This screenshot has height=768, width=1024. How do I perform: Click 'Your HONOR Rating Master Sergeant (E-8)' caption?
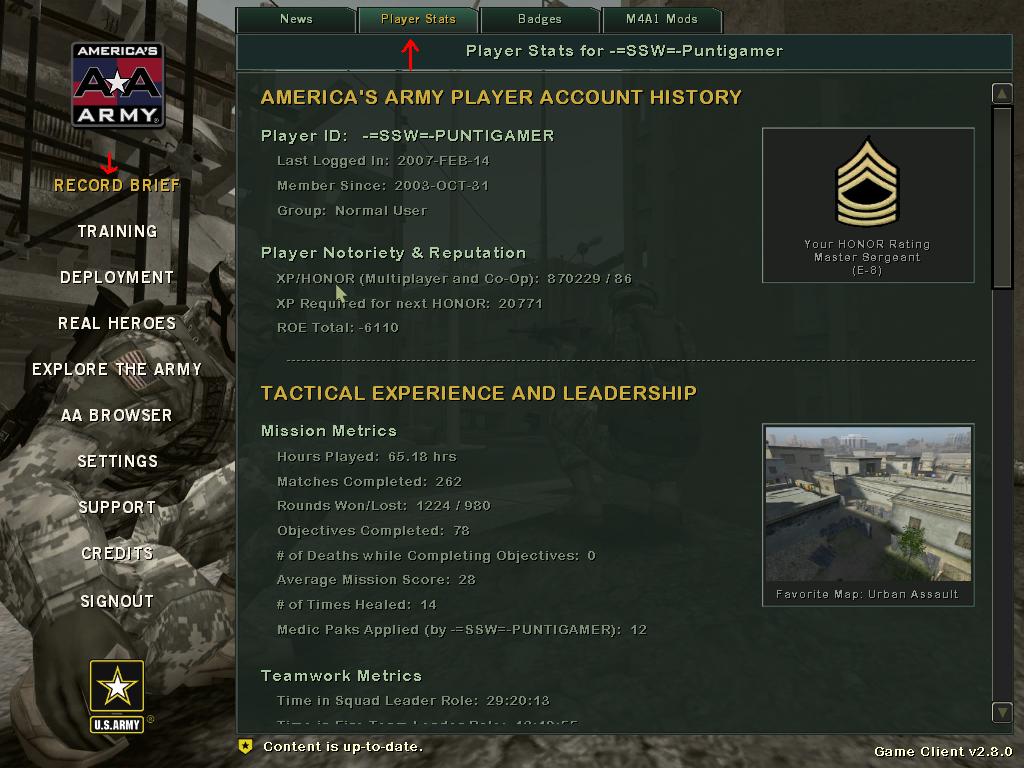coord(867,257)
